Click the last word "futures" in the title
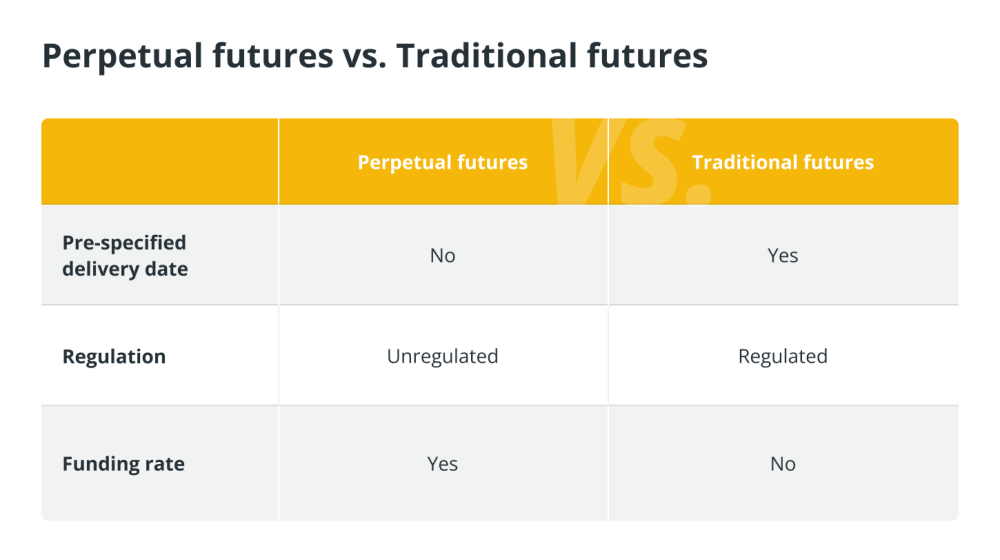Viewport: 1000px width, 560px height. [x=647, y=55]
